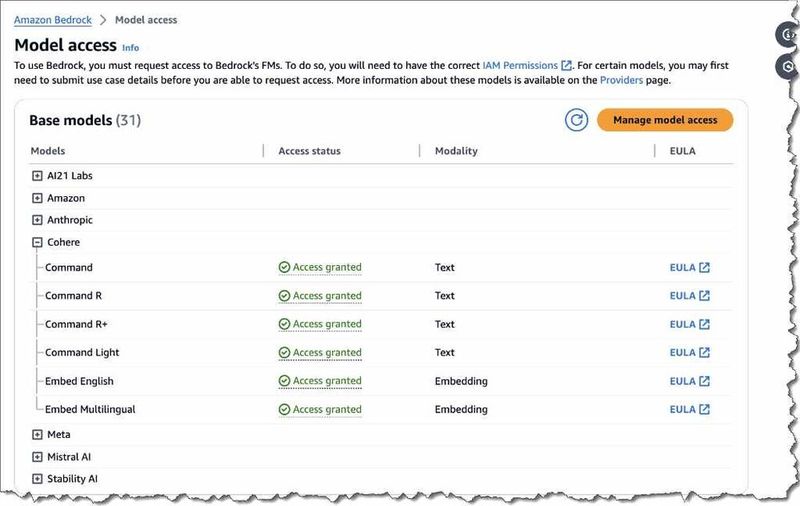Expand the Anthropic provider group
This screenshot has width=800, height=506.
click(x=37, y=220)
